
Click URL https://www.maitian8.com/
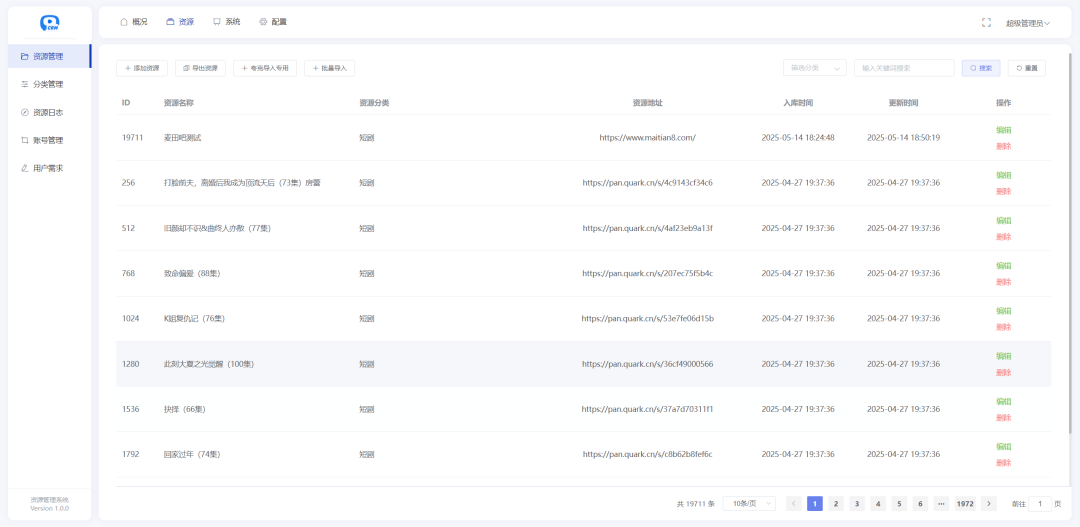pyautogui.click(x=647, y=138)
